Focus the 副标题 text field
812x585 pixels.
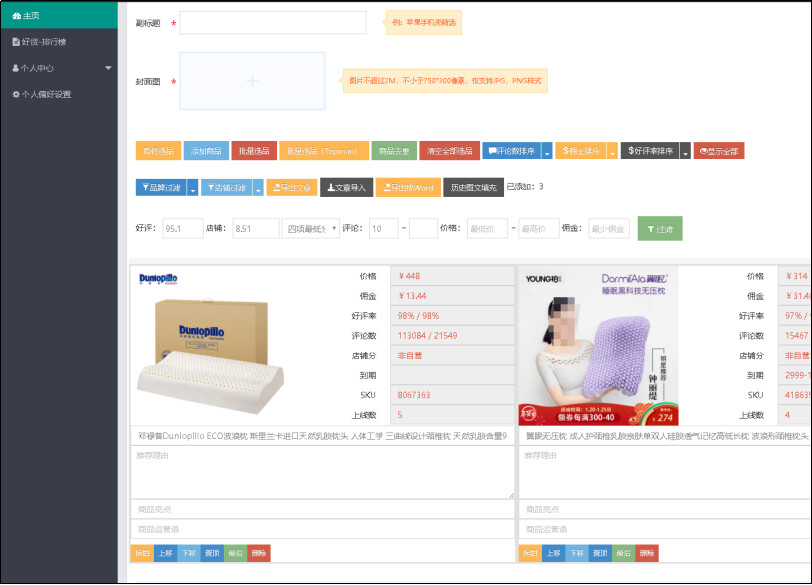[272, 23]
